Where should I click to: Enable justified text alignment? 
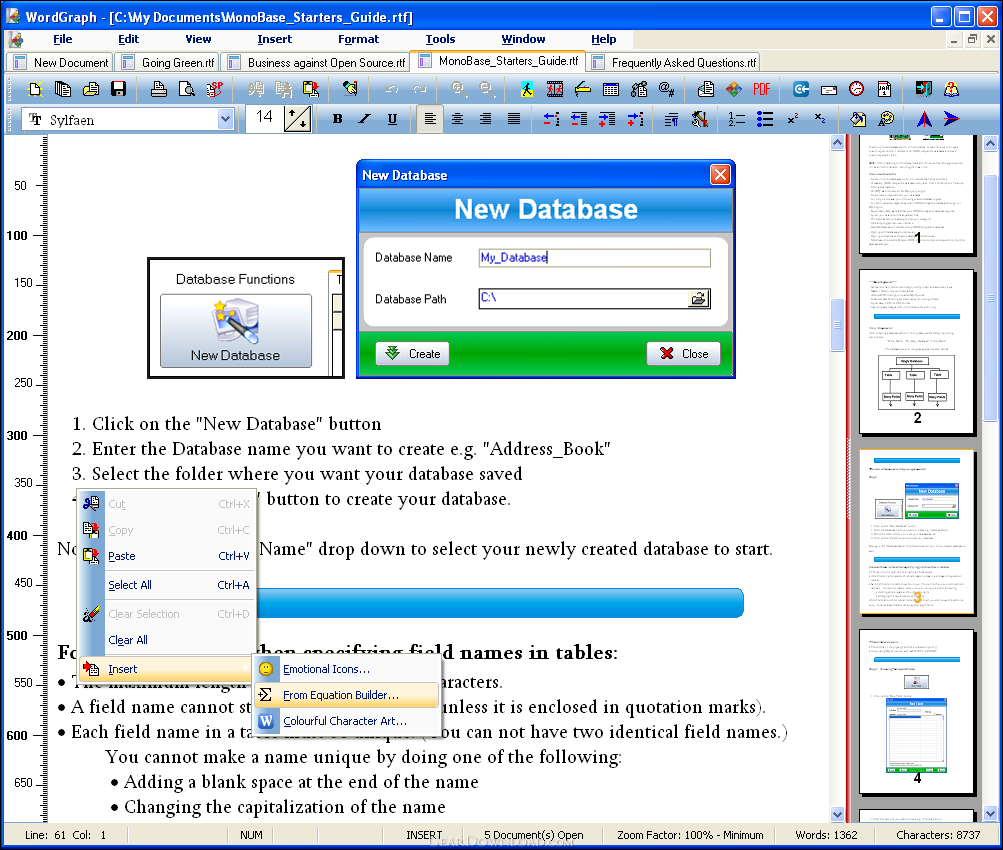pyautogui.click(x=514, y=119)
